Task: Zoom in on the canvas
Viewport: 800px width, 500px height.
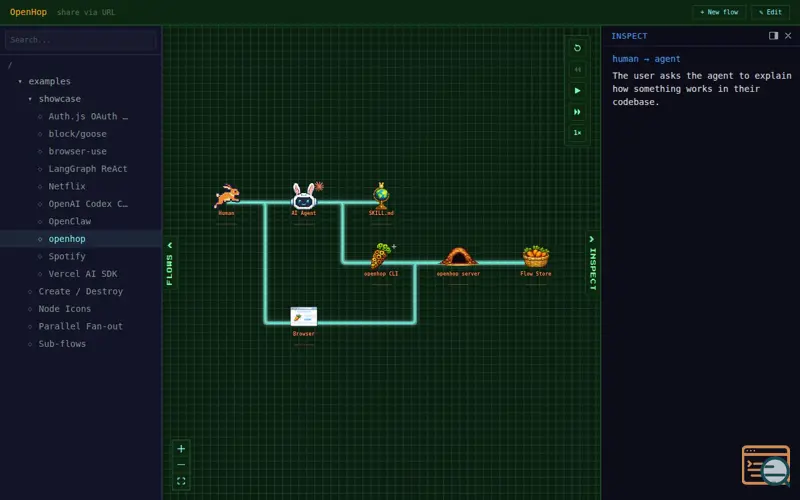Action: pos(181,449)
